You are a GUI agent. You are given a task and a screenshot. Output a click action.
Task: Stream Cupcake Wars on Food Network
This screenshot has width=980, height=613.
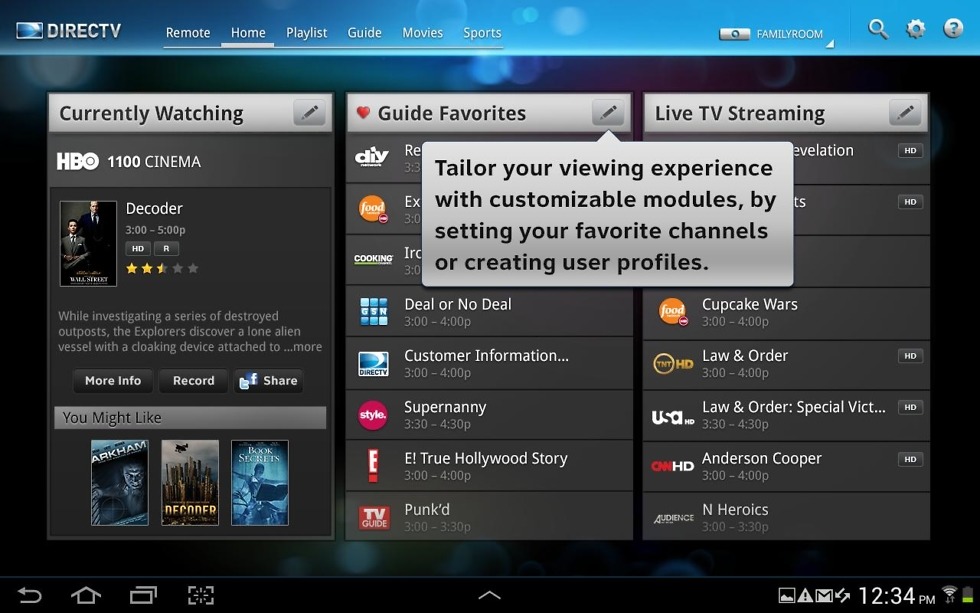tap(786, 312)
